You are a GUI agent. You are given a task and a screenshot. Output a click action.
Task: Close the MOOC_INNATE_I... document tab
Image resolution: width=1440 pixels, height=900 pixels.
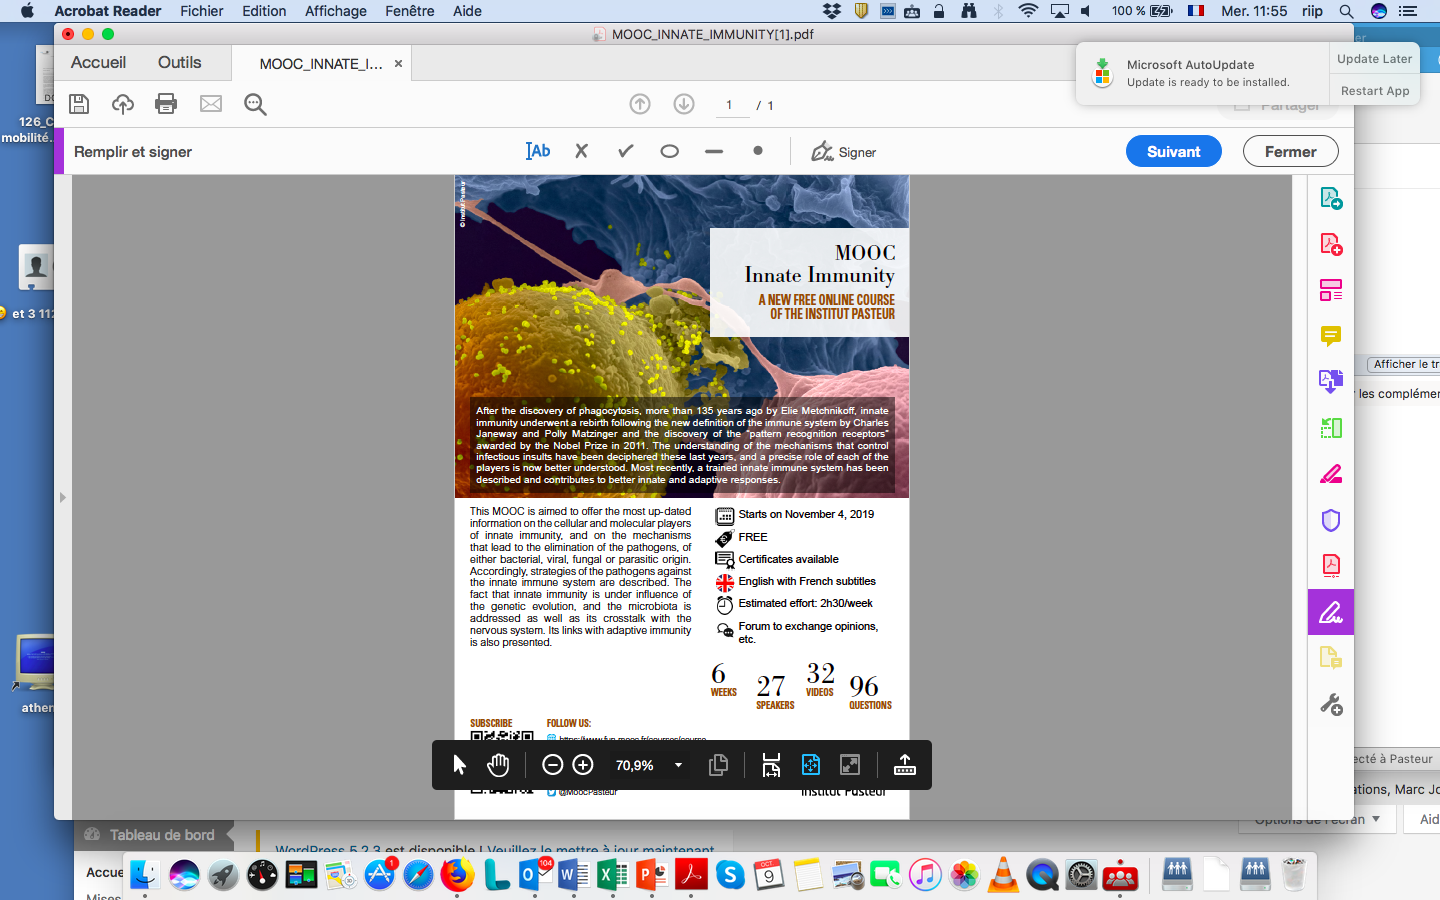click(398, 63)
